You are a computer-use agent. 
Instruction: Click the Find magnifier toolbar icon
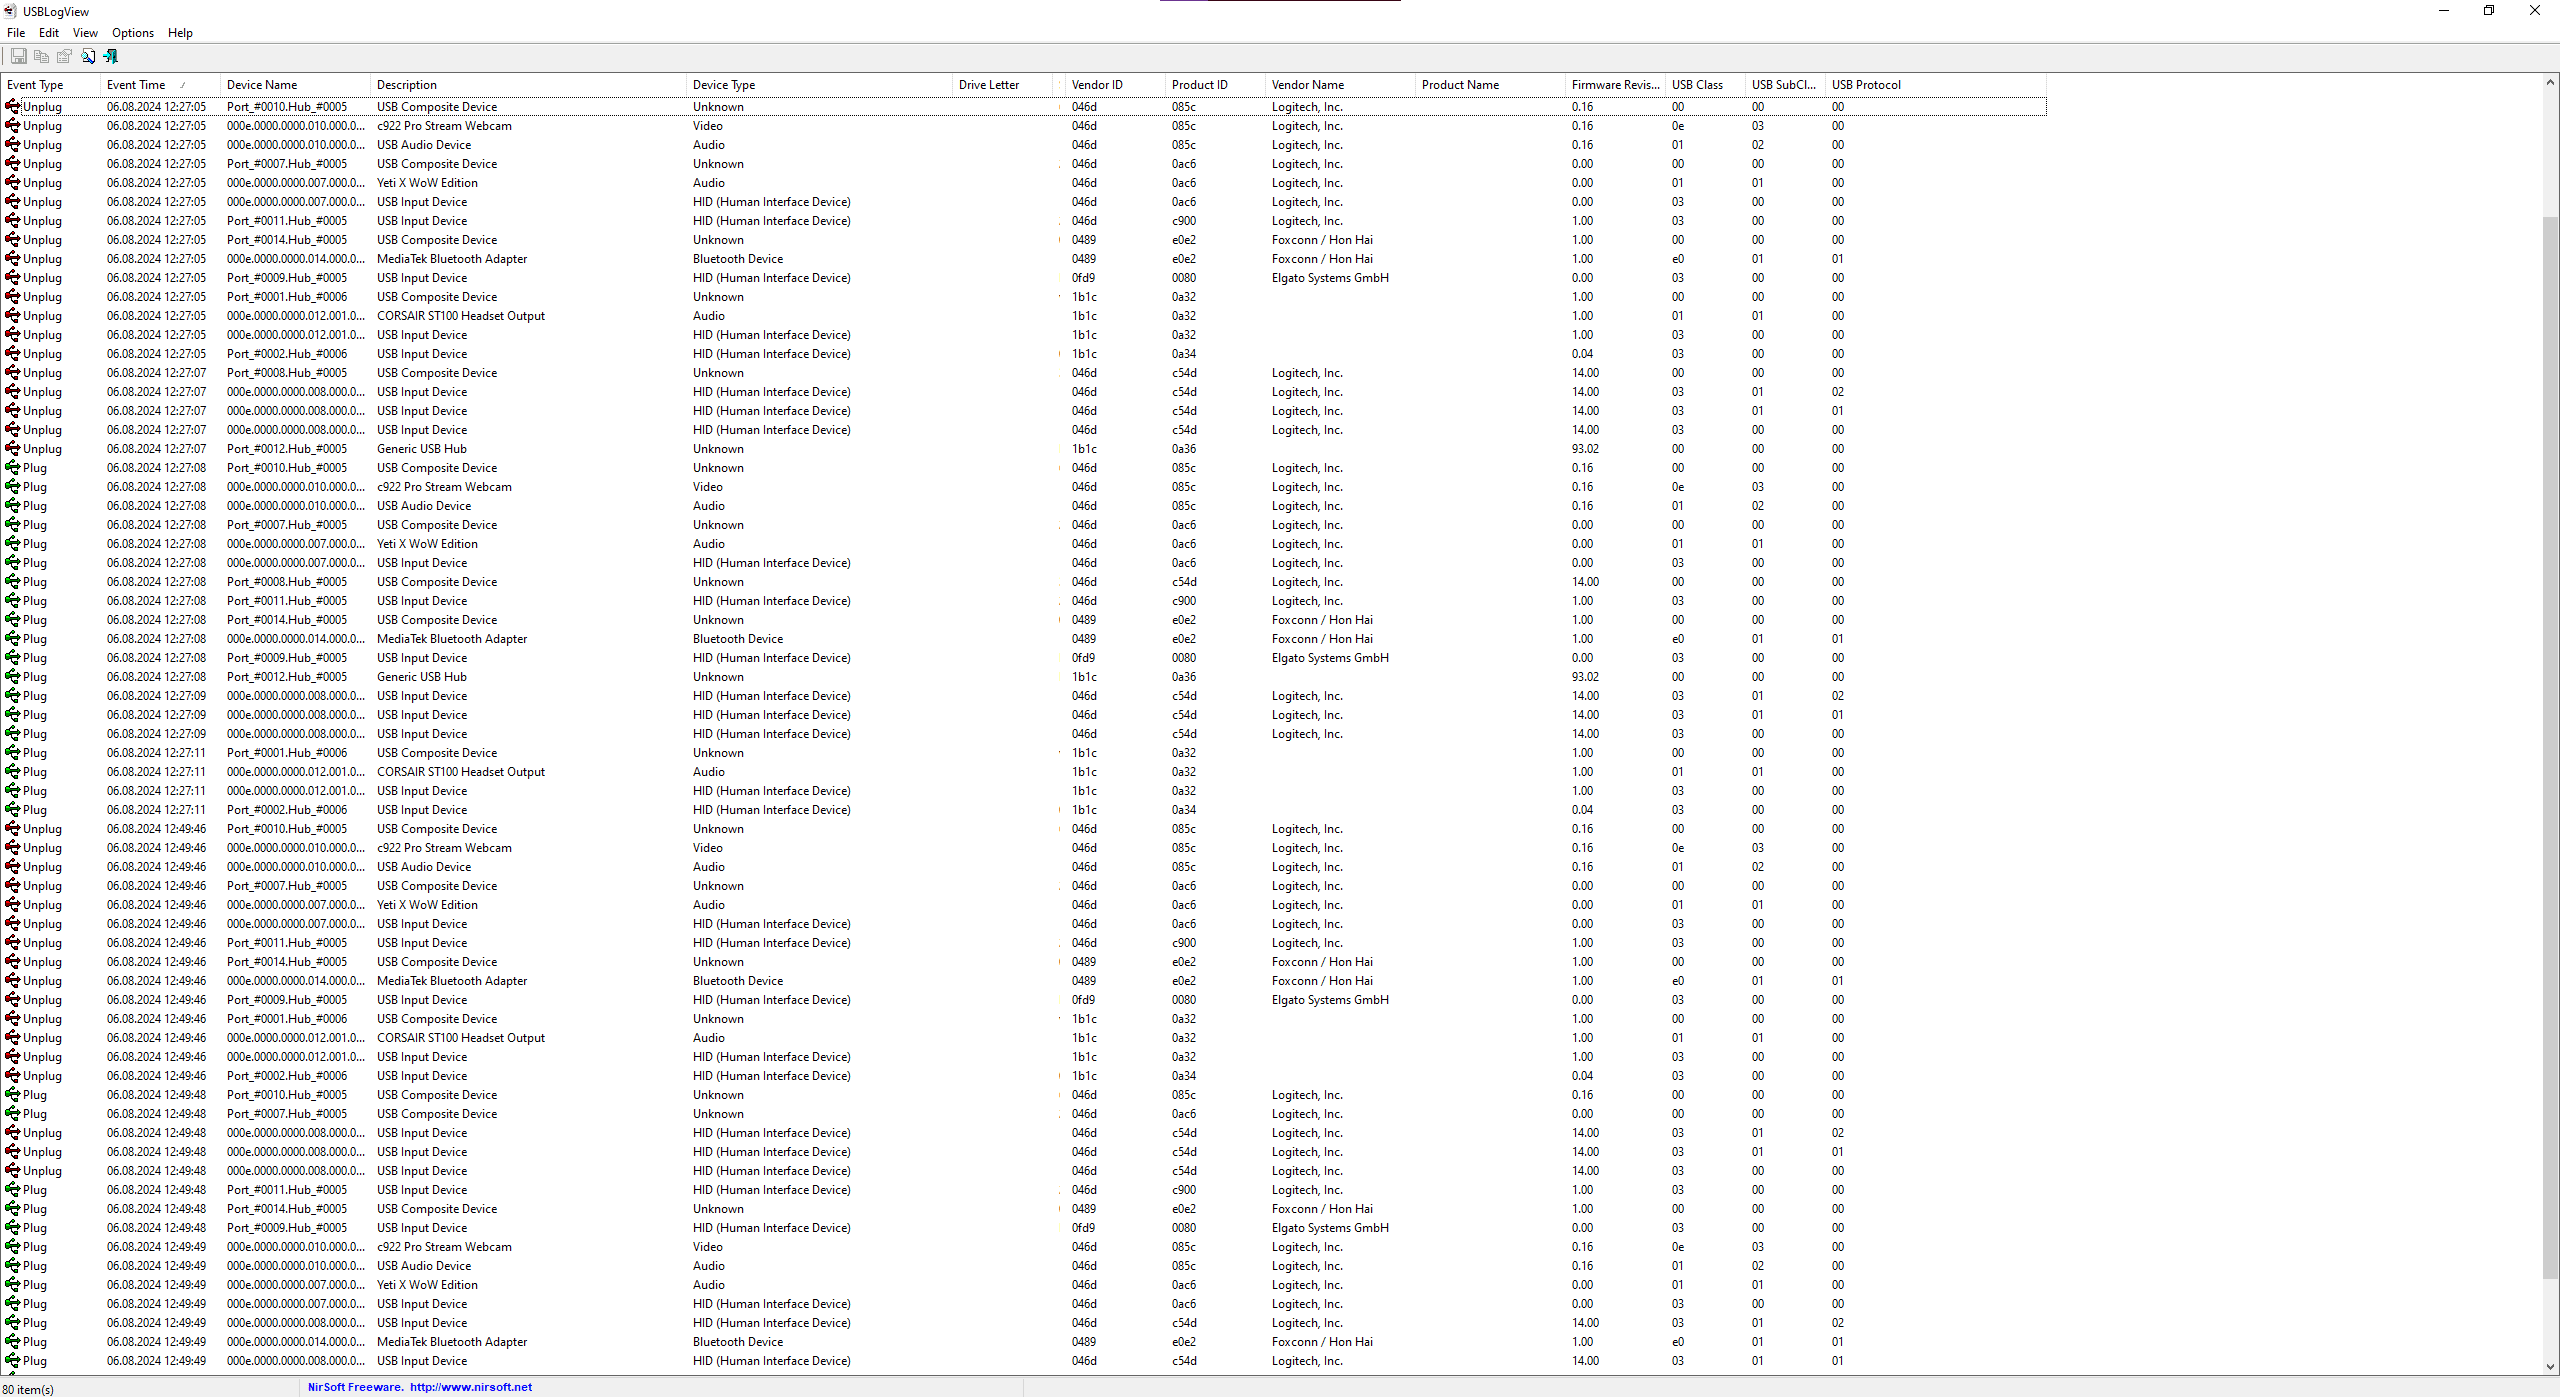click(88, 56)
